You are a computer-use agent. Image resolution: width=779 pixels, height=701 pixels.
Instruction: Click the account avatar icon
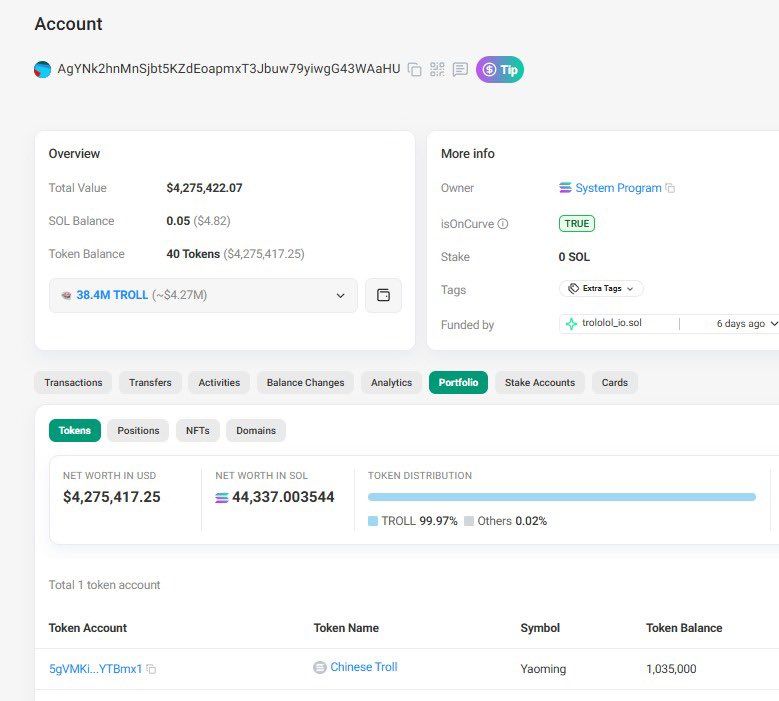point(42,70)
